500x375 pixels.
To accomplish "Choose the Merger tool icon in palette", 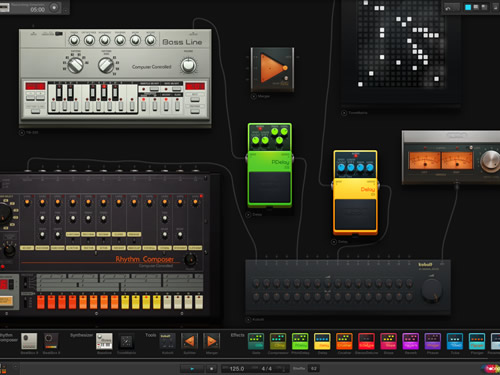I will [x=211, y=341].
